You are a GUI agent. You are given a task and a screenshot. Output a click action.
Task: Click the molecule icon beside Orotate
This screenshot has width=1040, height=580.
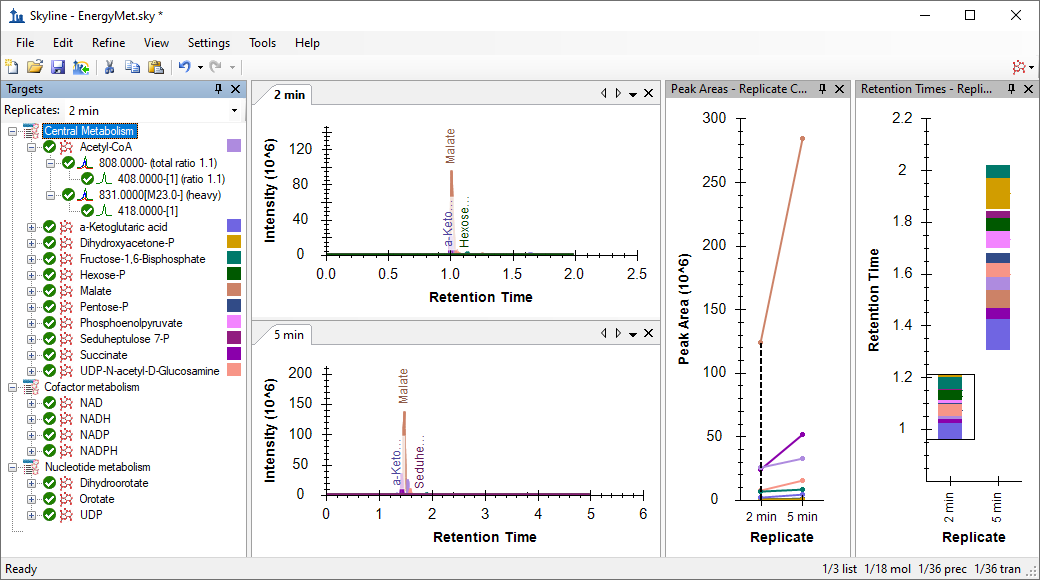[66, 499]
